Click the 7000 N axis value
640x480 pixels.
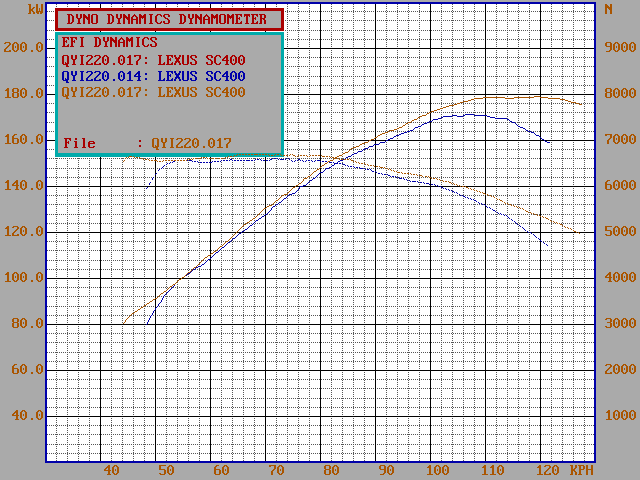pyautogui.click(x=620, y=139)
